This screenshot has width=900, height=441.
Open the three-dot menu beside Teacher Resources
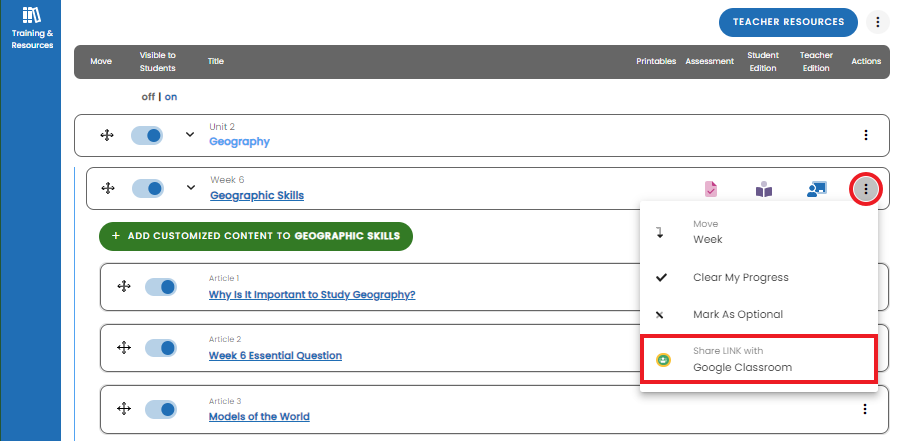pos(877,22)
